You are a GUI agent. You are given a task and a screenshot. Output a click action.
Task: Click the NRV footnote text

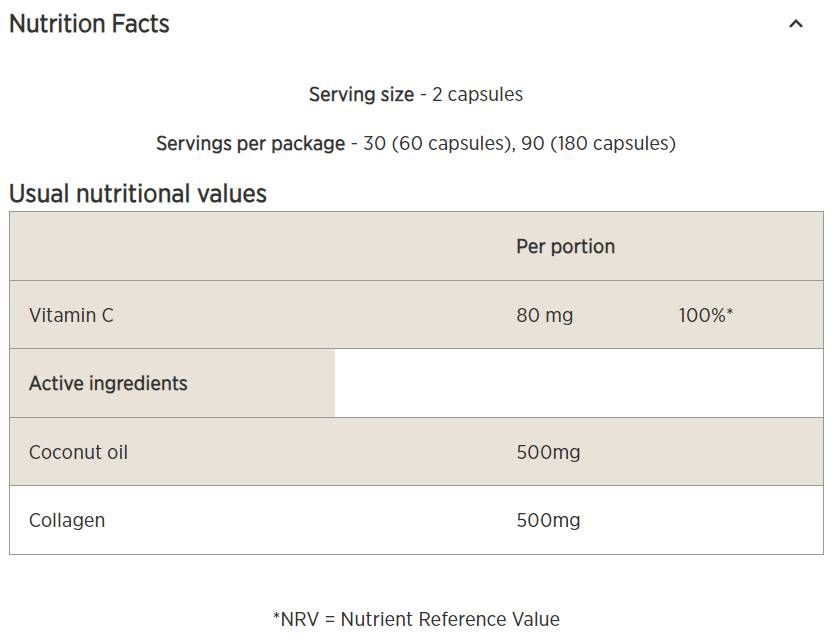418,619
